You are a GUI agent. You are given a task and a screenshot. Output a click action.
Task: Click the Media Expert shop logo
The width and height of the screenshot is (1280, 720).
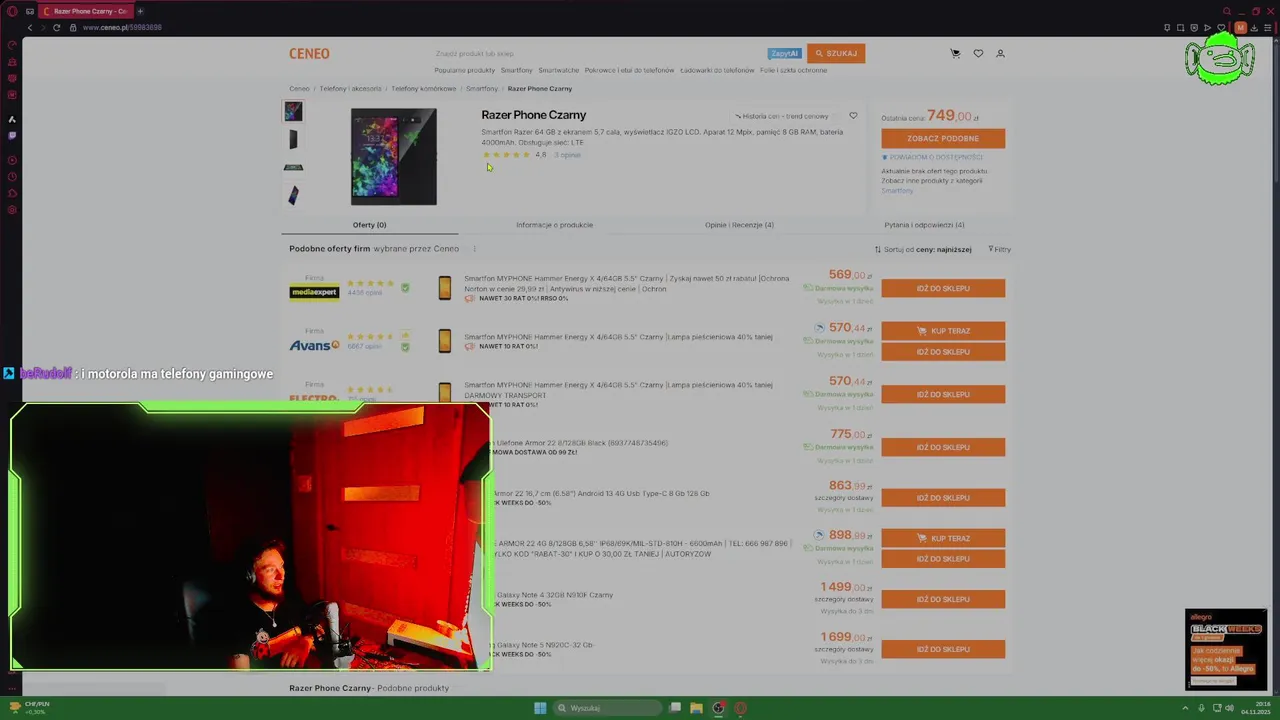314,292
